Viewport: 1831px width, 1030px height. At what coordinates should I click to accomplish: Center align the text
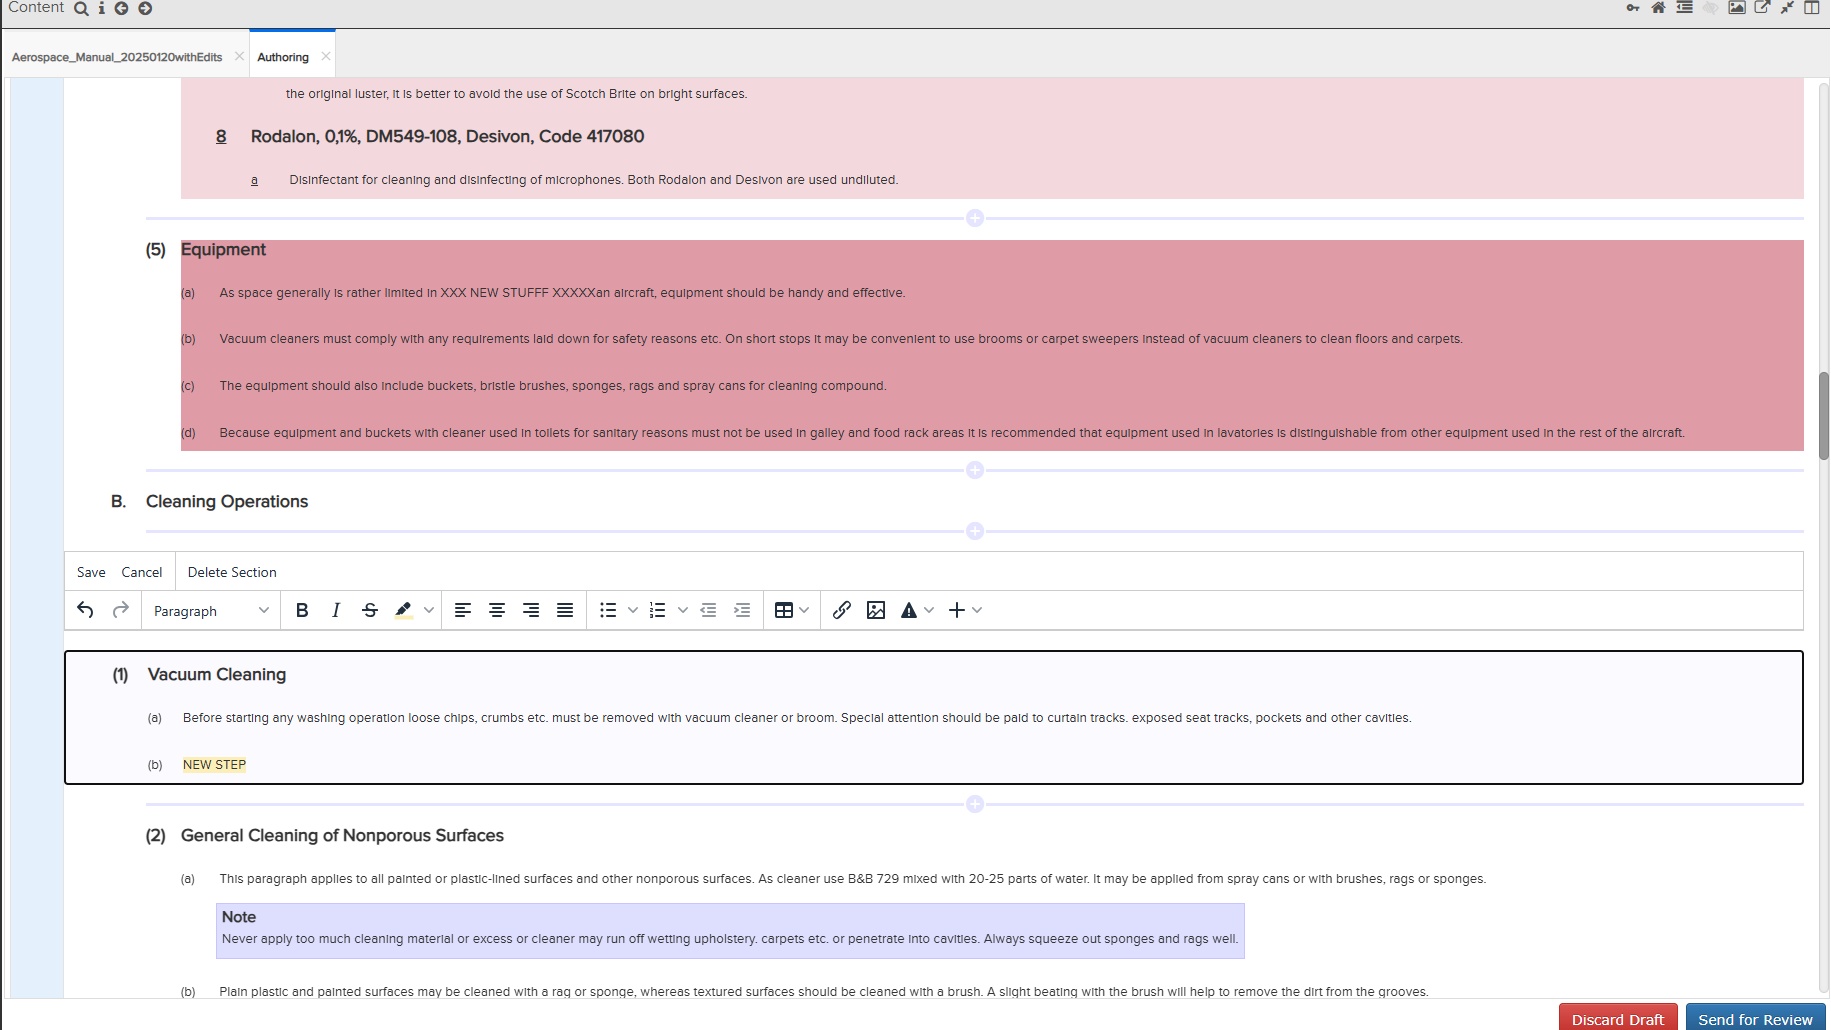(497, 610)
